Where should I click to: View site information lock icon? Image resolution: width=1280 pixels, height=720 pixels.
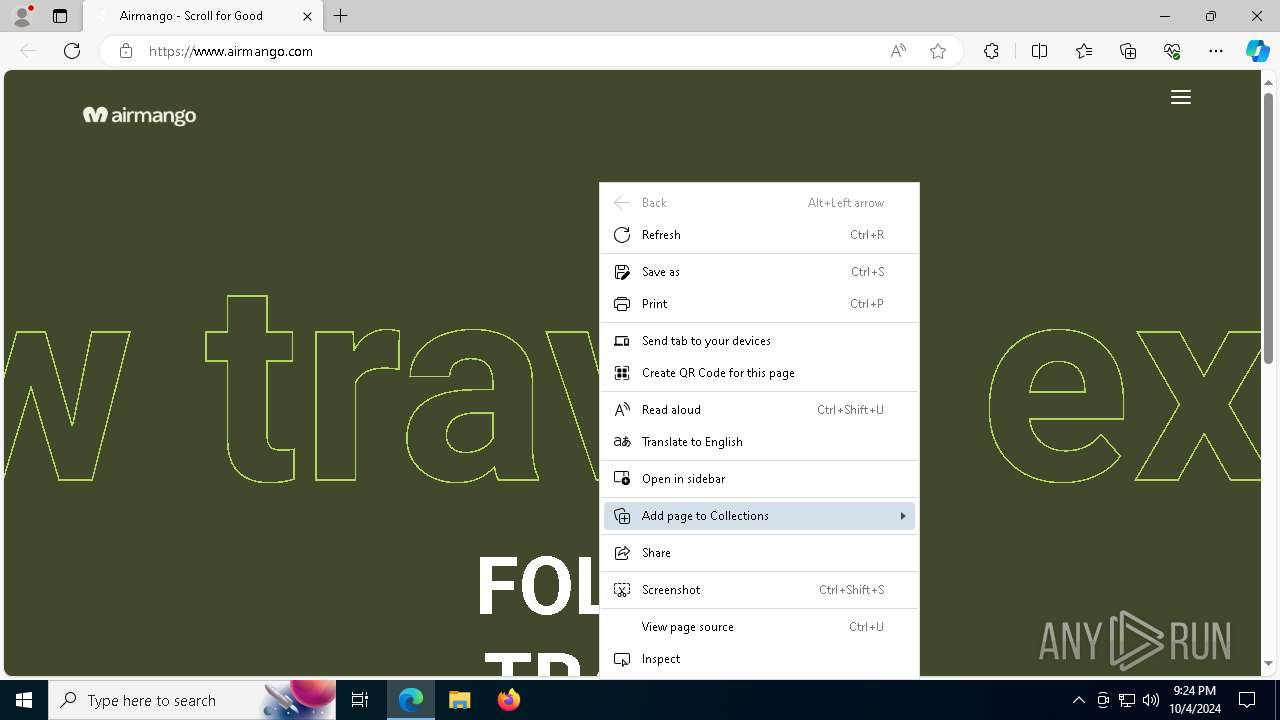pos(126,51)
